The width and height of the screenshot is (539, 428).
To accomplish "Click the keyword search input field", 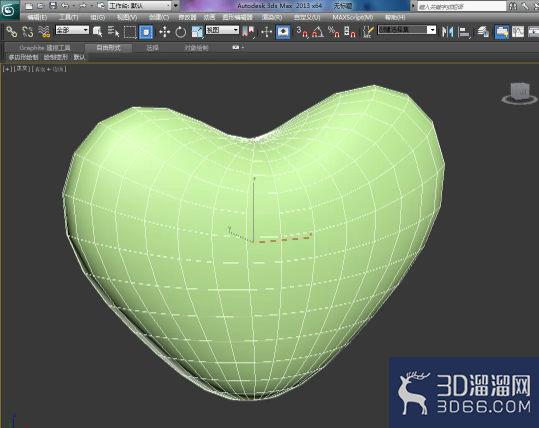I will pos(462,6).
